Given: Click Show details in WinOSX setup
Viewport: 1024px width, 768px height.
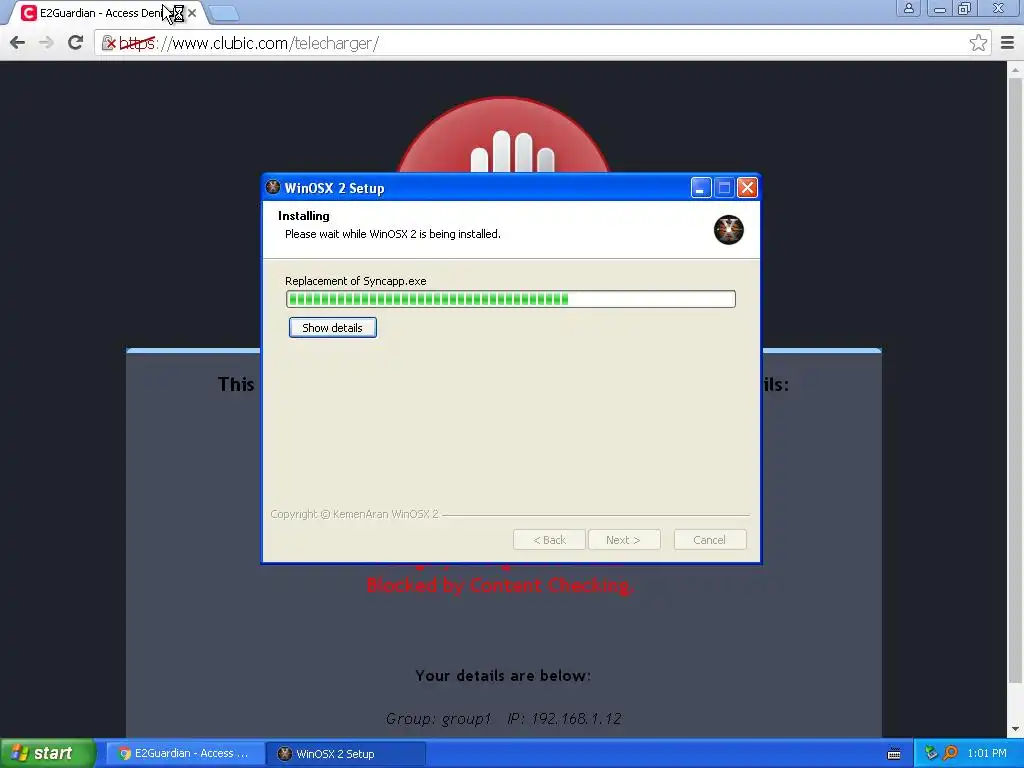Looking at the screenshot, I should pyautogui.click(x=332, y=328).
